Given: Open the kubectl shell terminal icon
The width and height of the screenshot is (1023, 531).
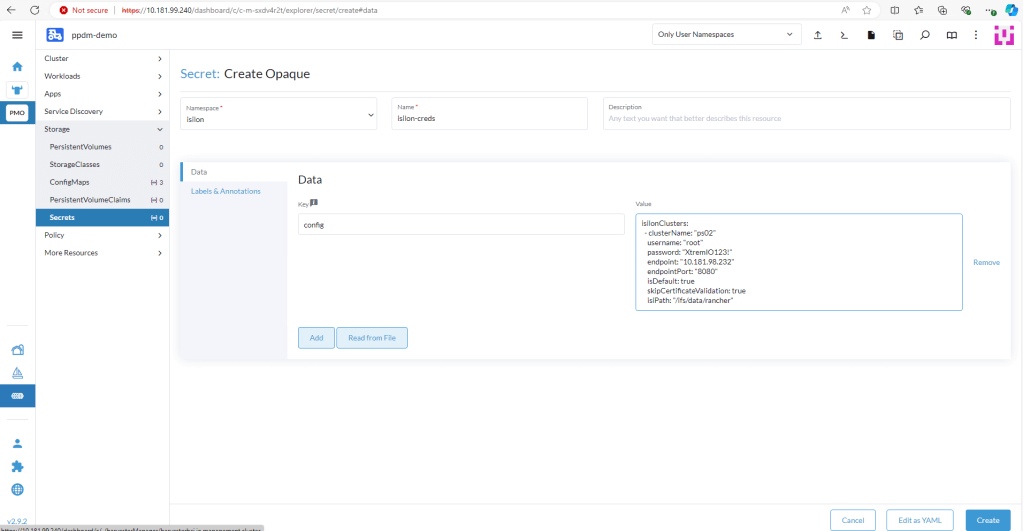Looking at the screenshot, I should click(844, 35).
